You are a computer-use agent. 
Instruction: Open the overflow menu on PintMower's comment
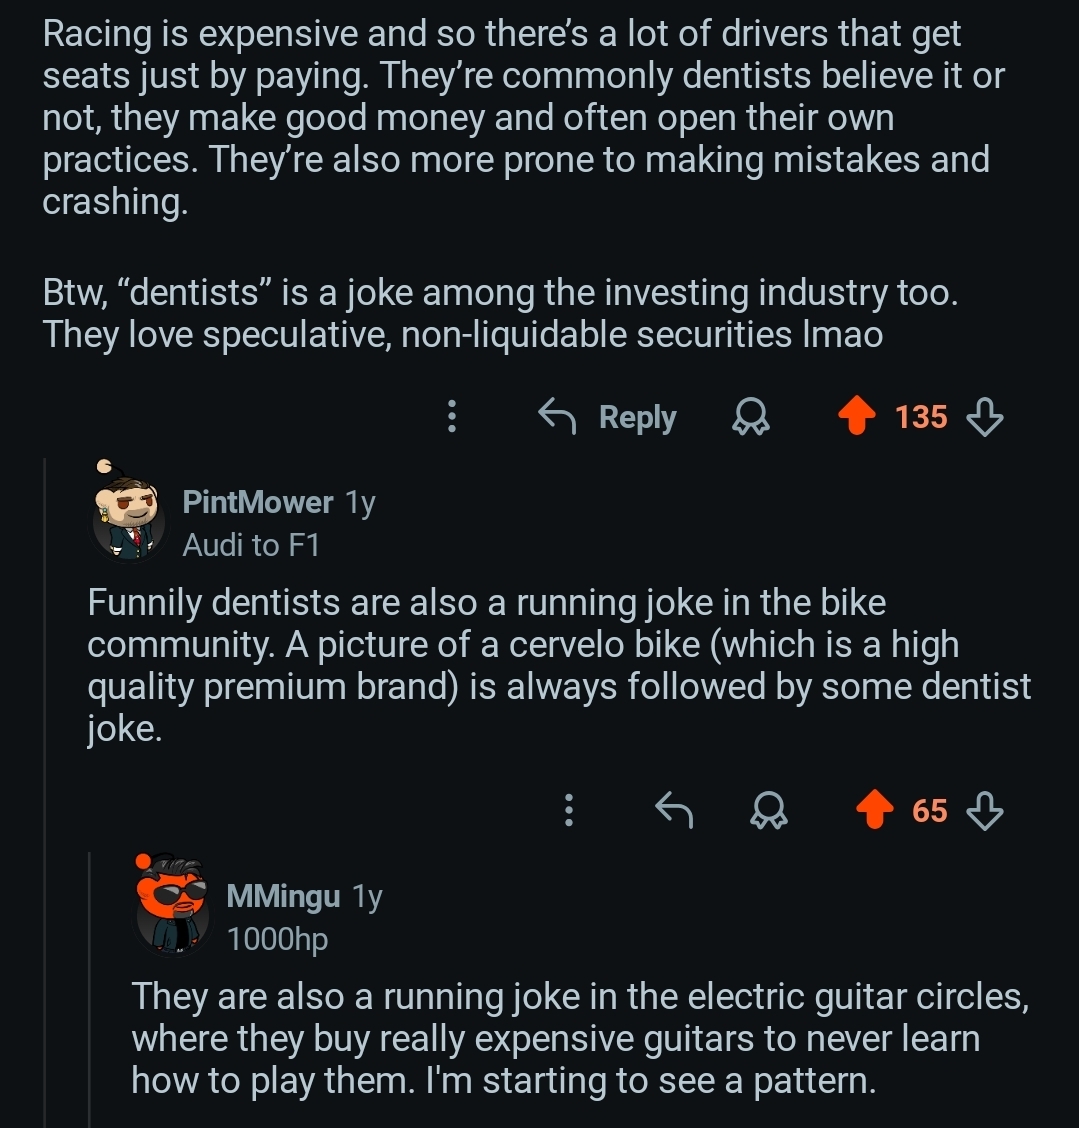pyautogui.click(x=568, y=809)
